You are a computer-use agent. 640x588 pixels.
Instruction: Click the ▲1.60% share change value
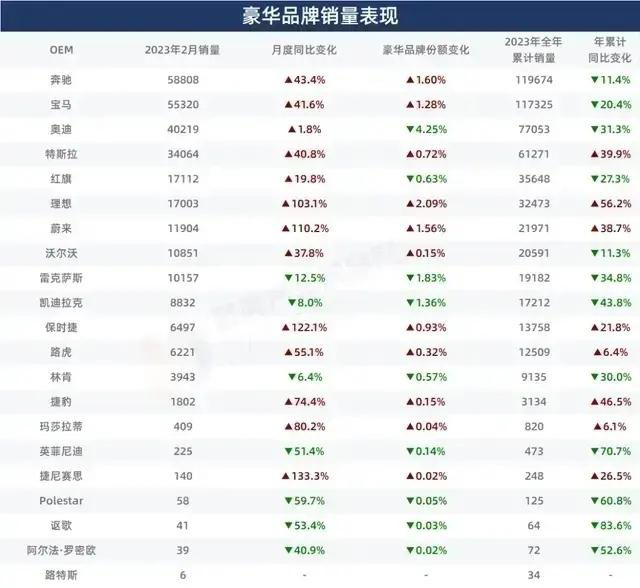click(426, 80)
